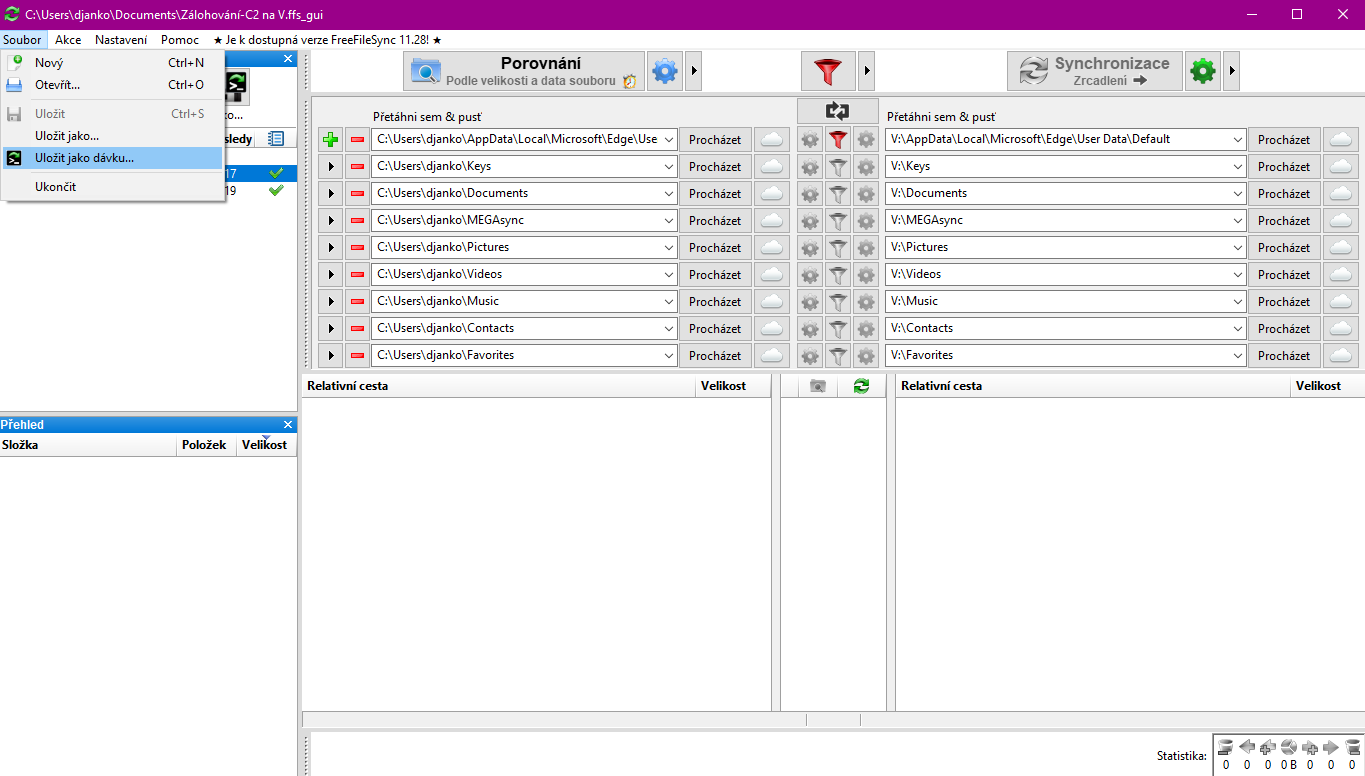Select "Otevřít..." in the open menu
The height and width of the screenshot is (776, 1365).
point(57,85)
